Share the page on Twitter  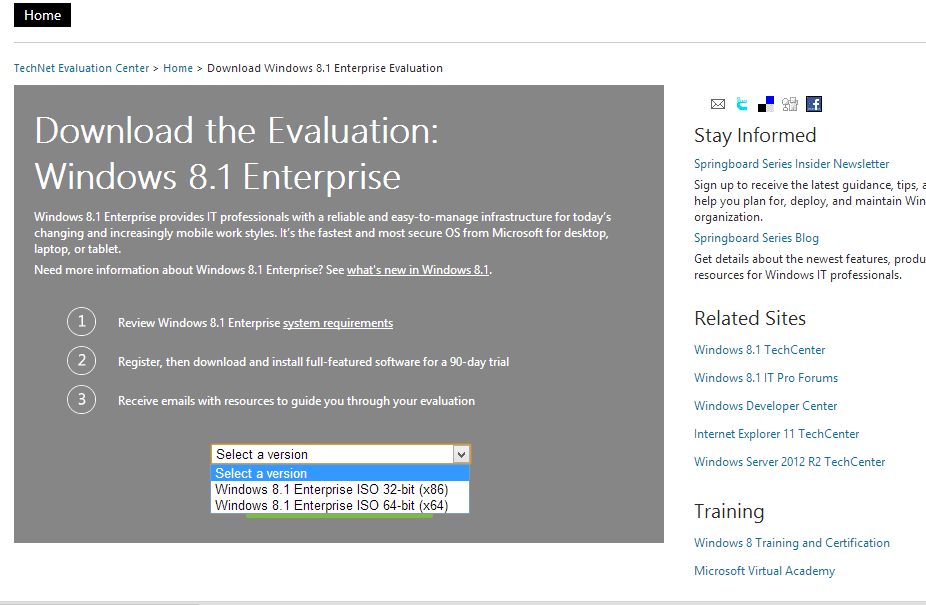point(742,105)
